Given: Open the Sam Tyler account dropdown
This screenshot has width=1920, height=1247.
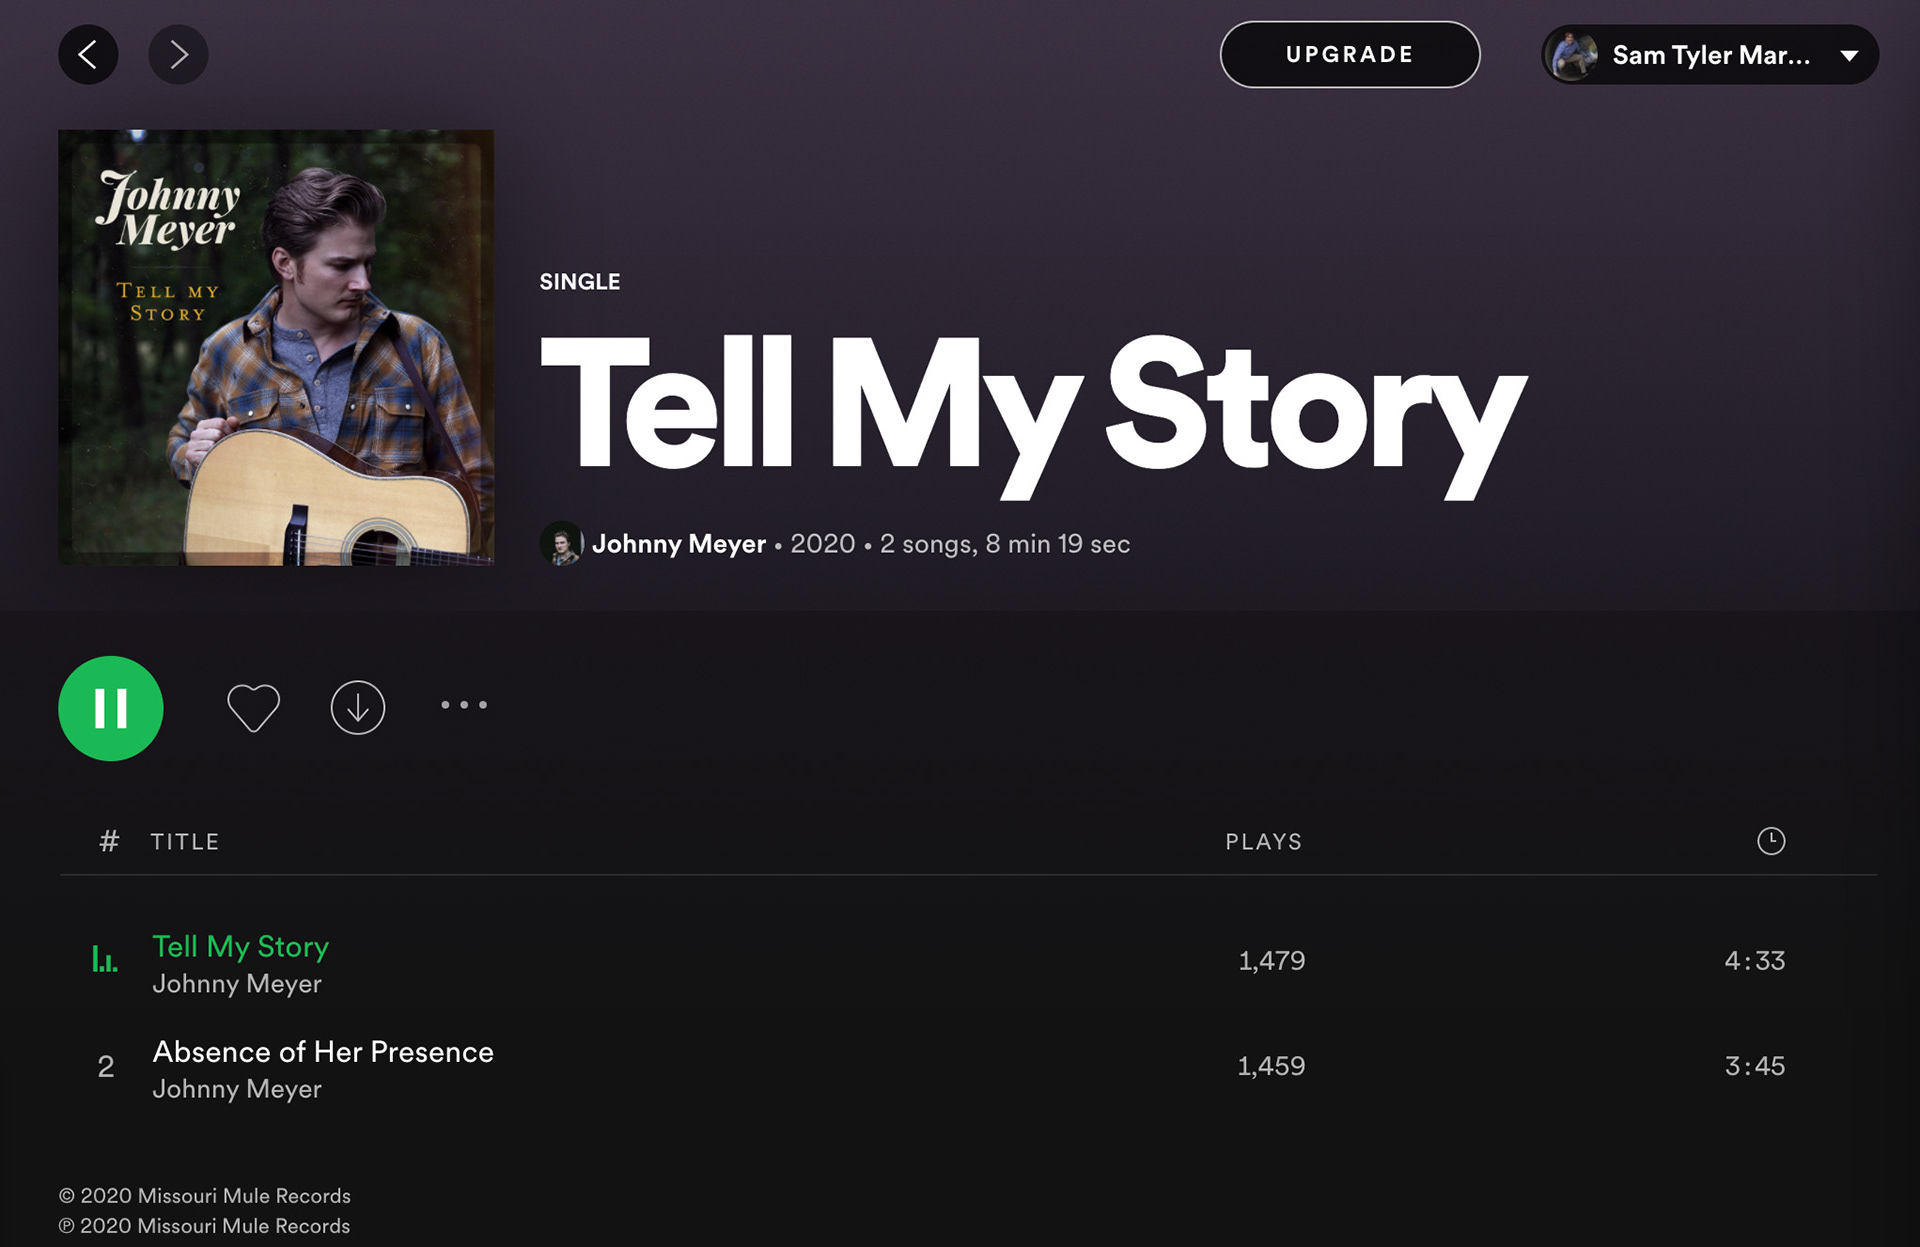Looking at the screenshot, I should [x=1849, y=55].
